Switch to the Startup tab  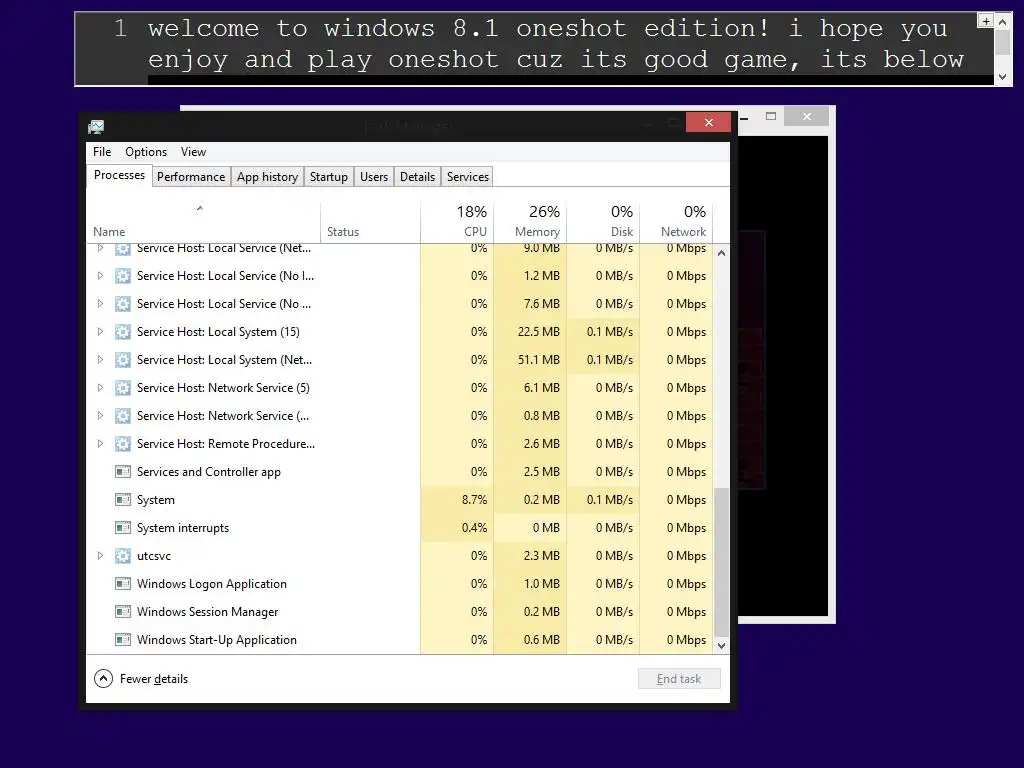[x=328, y=176]
